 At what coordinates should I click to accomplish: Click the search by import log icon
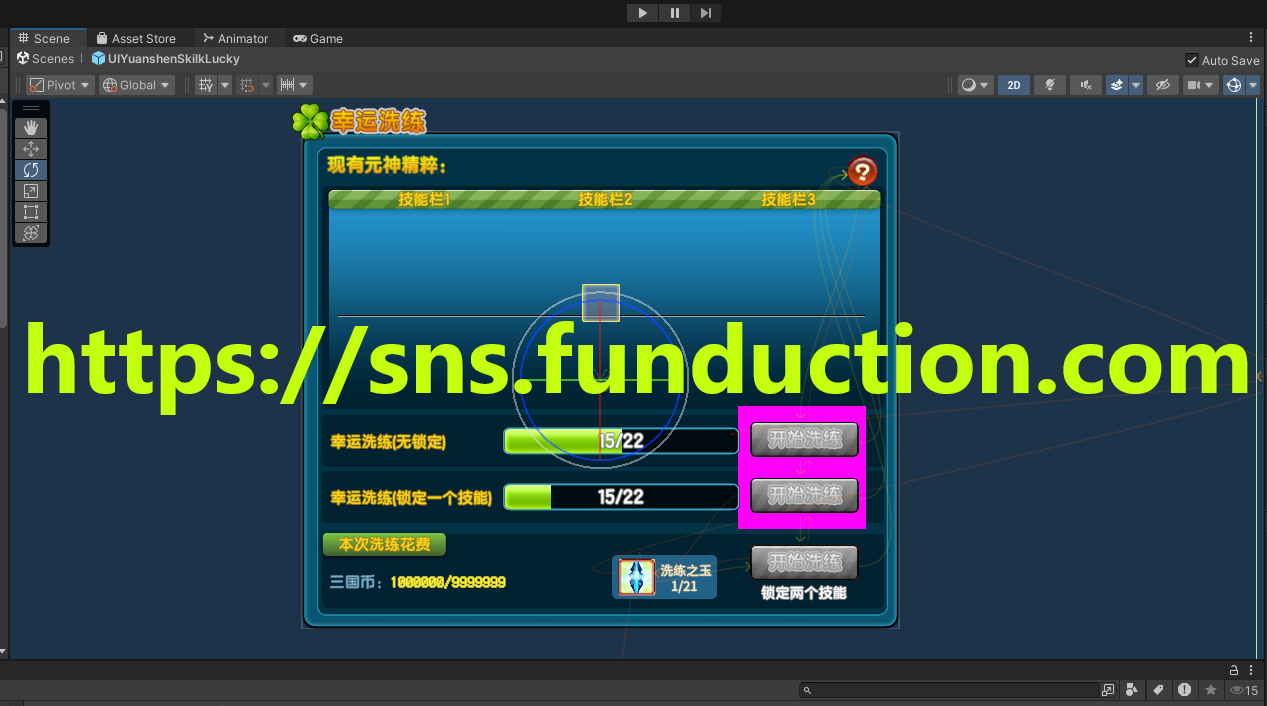(1184, 690)
